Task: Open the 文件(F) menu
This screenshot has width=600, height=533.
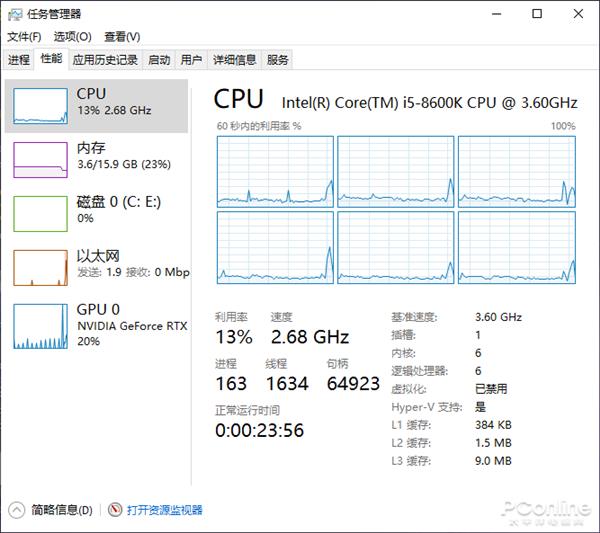Action: pyautogui.click(x=24, y=37)
